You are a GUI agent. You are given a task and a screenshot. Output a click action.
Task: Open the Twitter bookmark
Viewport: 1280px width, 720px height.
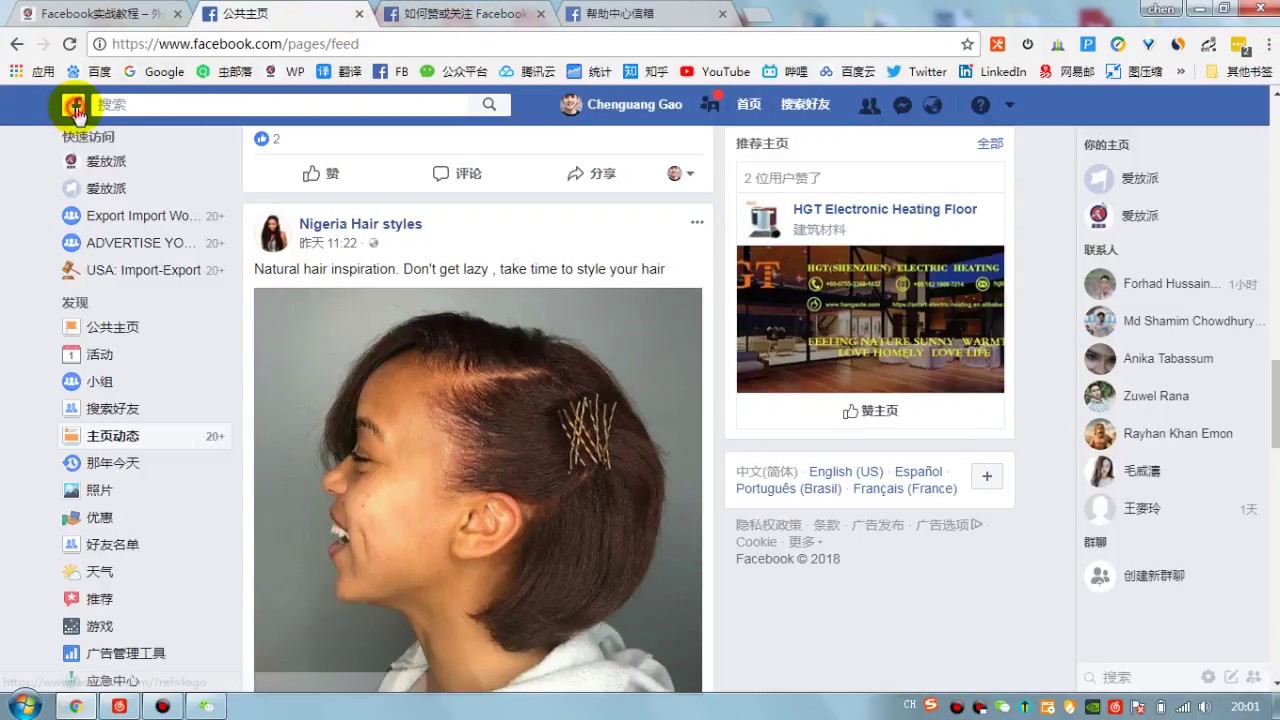916,72
